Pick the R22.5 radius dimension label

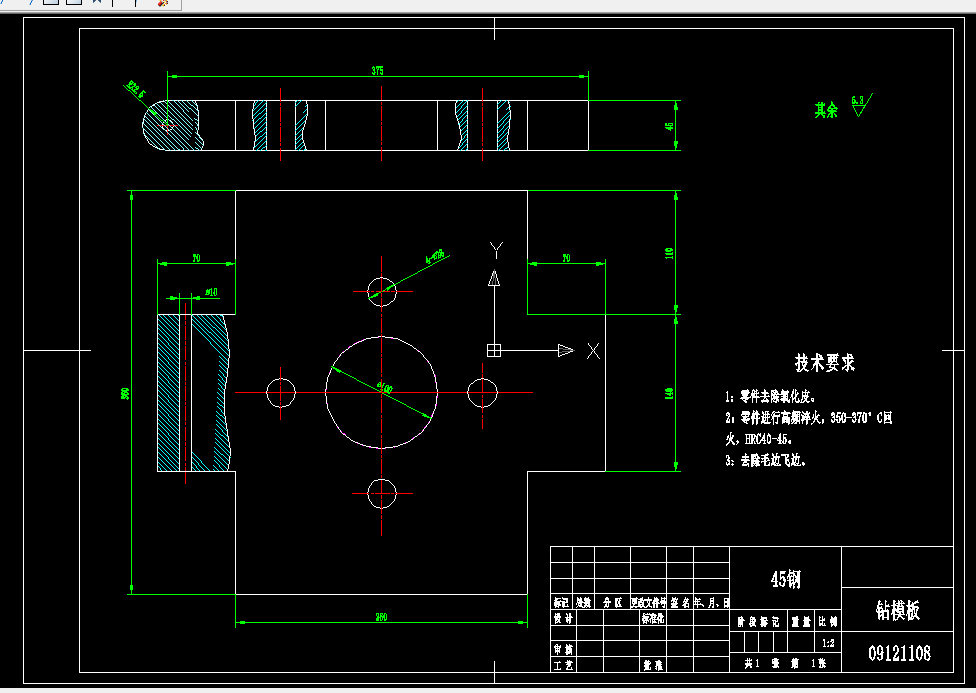pyautogui.click(x=136, y=90)
